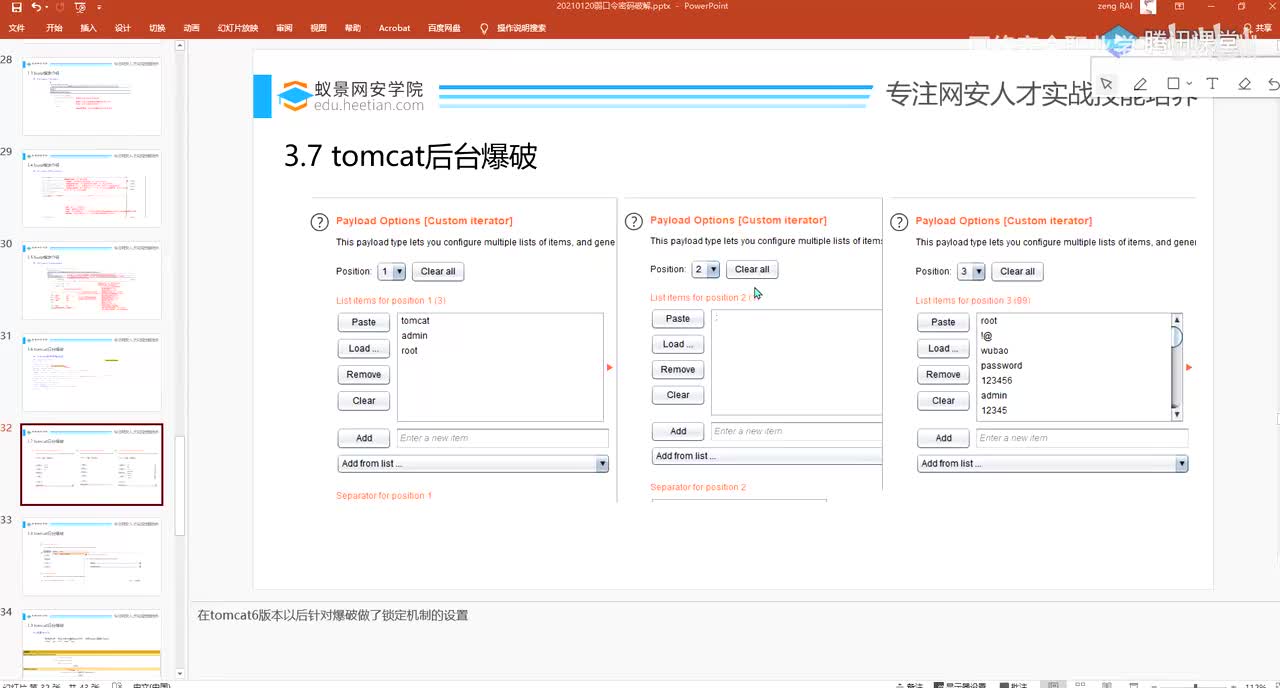Open the 幻灯片放映 ribbon tab
Screen dimensions: 1280x688
coord(238,28)
